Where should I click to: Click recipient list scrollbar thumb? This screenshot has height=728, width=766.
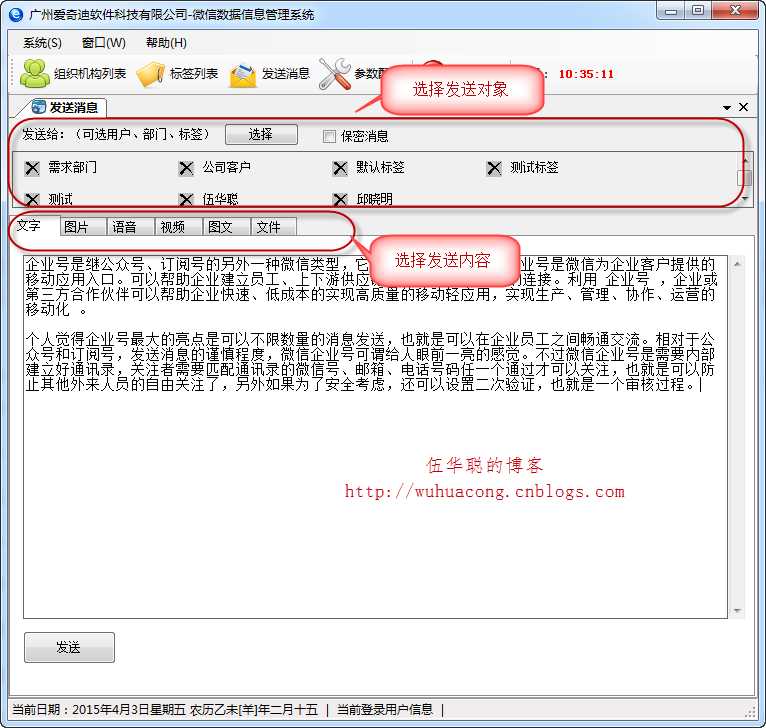tap(747, 178)
